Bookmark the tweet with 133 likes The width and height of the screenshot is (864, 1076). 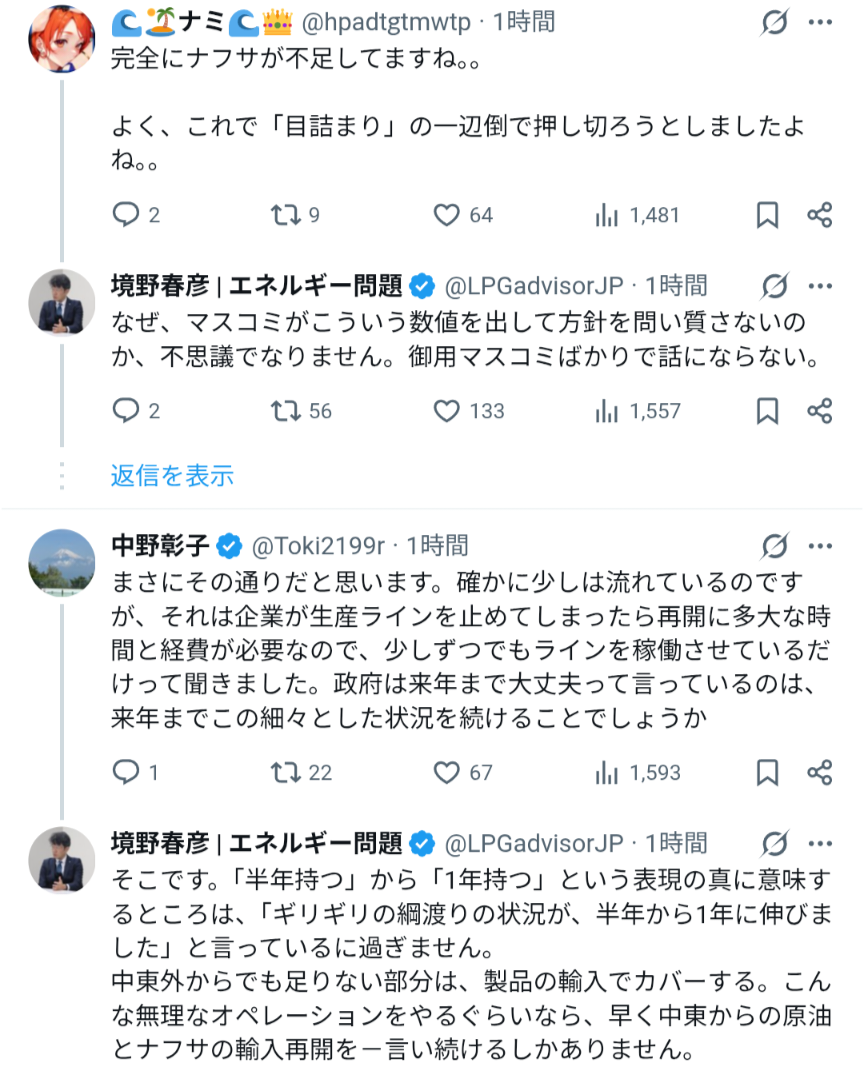[x=767, y=411]
